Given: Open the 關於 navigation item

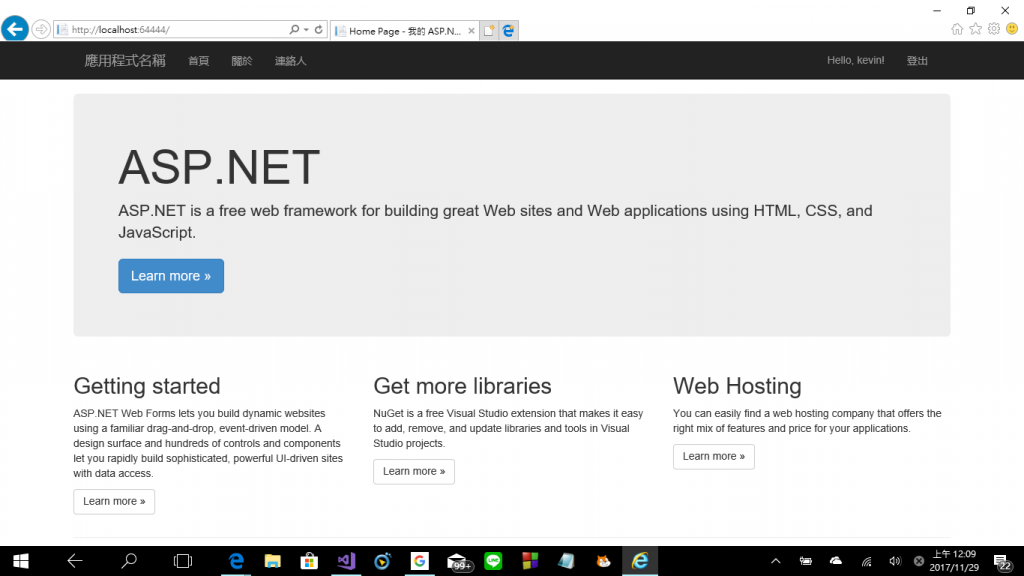Looking at the screenshot, I should pyautogui.click(x=242, y=61).
